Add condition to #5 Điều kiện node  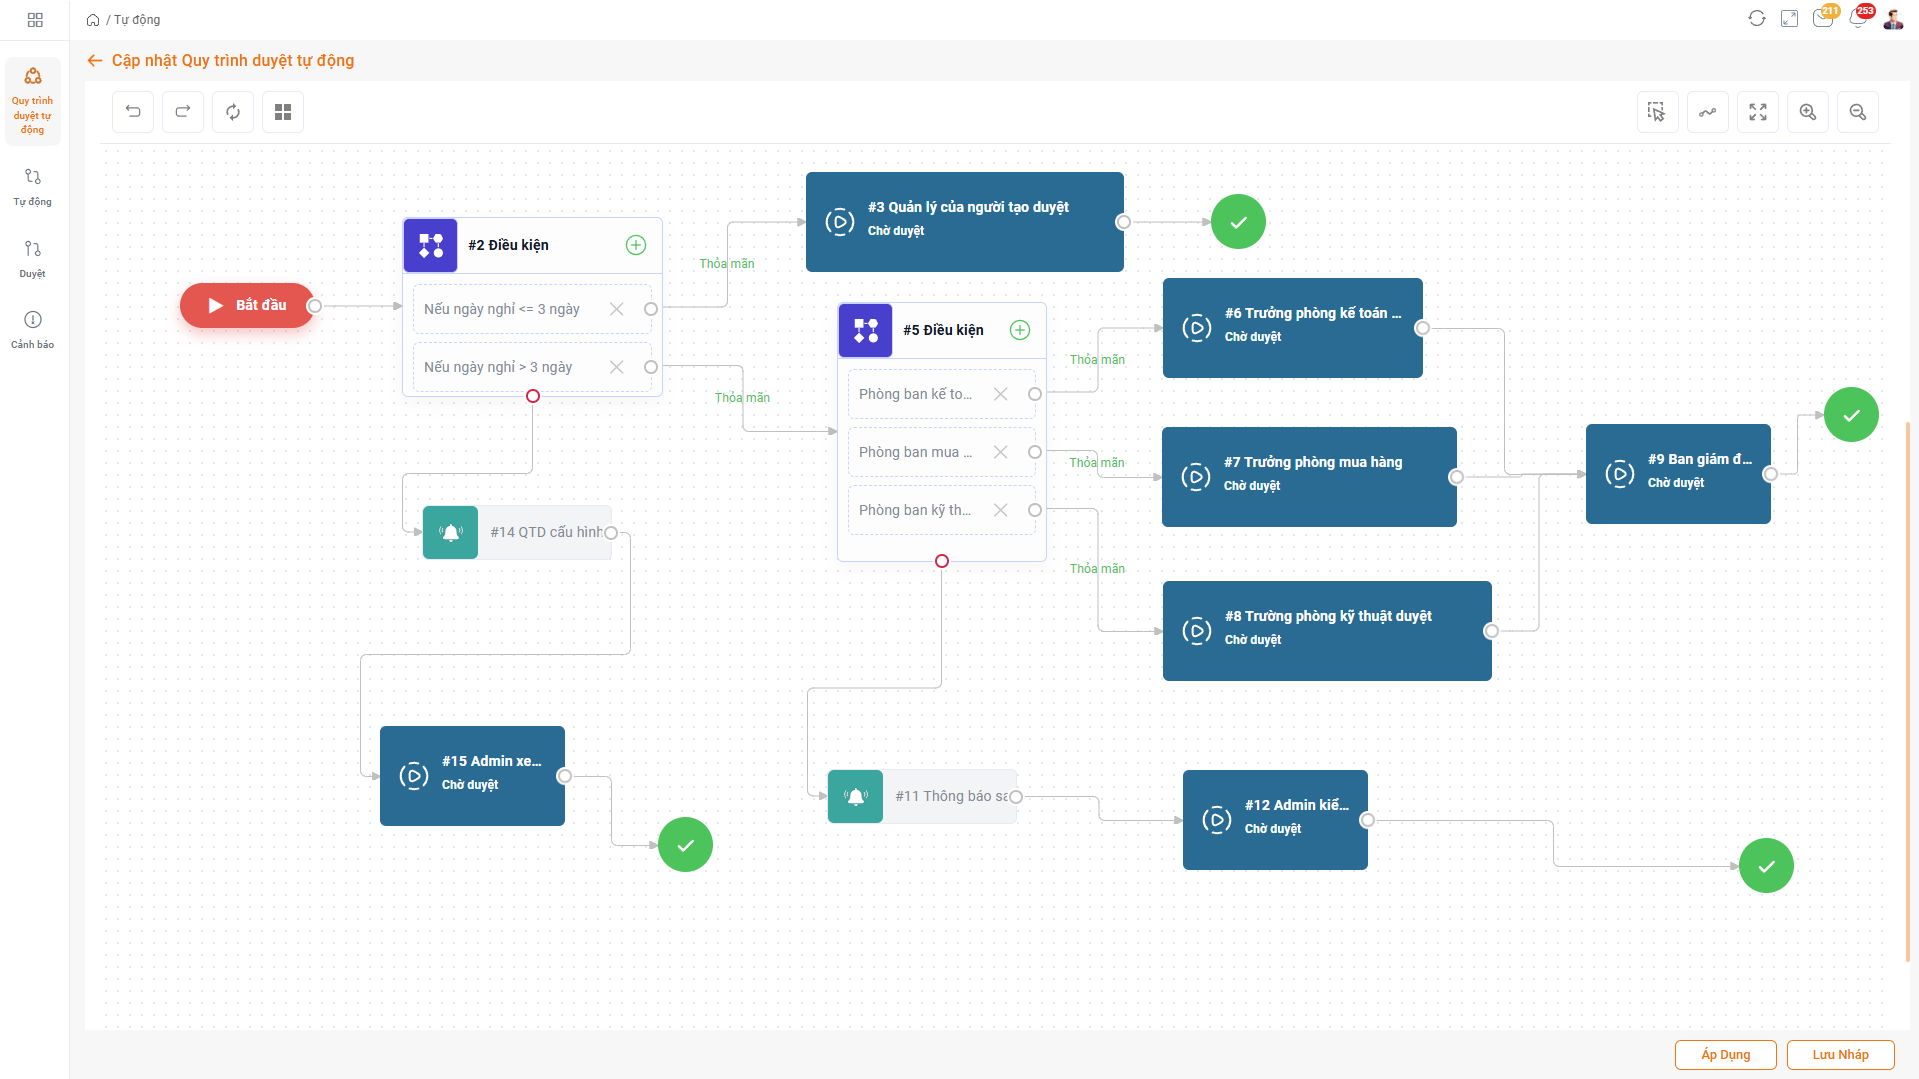click(1020, 330)
